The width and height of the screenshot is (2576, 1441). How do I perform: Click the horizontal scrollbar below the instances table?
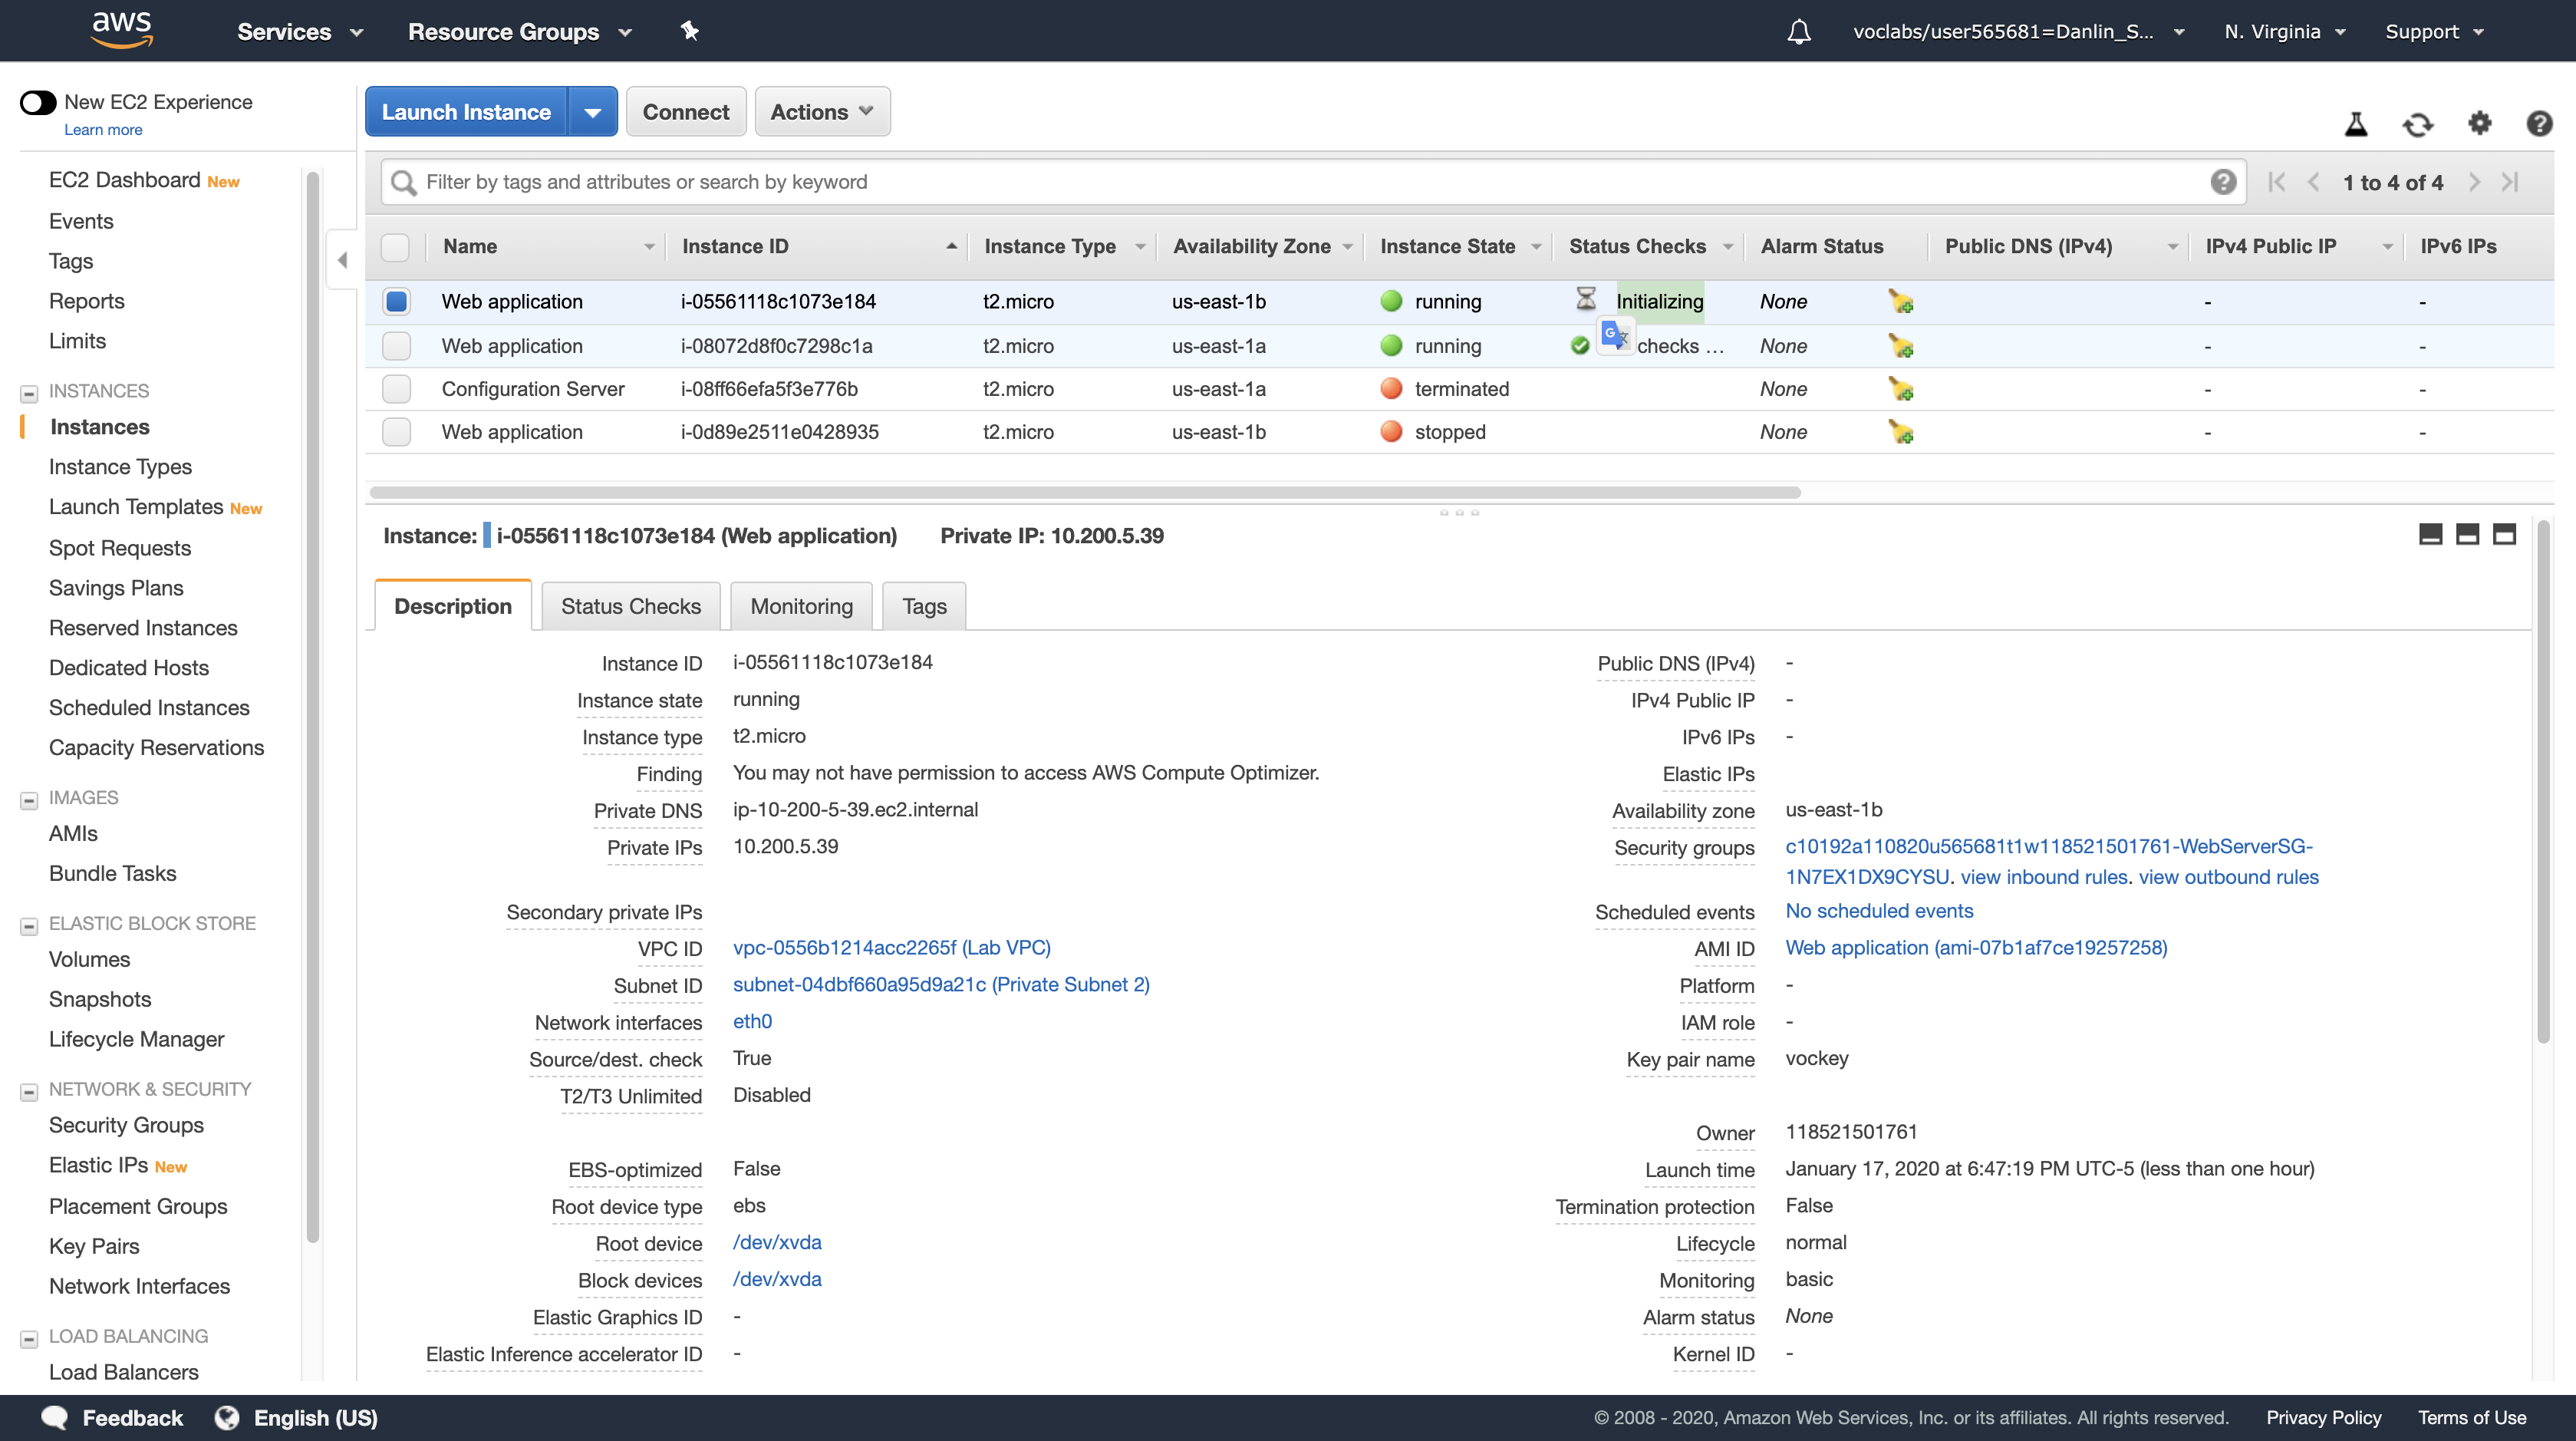(x=1084, y=492)
